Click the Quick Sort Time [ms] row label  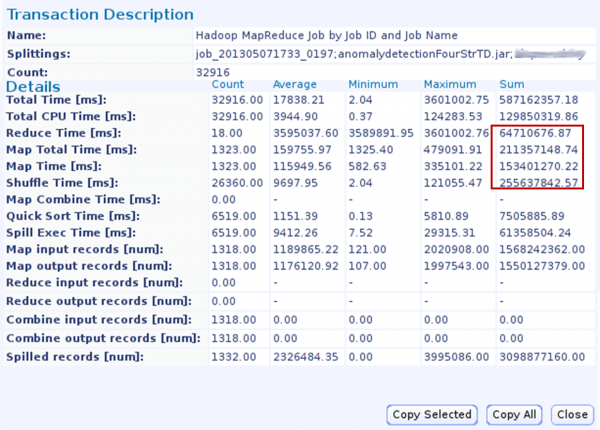(73, 216)
